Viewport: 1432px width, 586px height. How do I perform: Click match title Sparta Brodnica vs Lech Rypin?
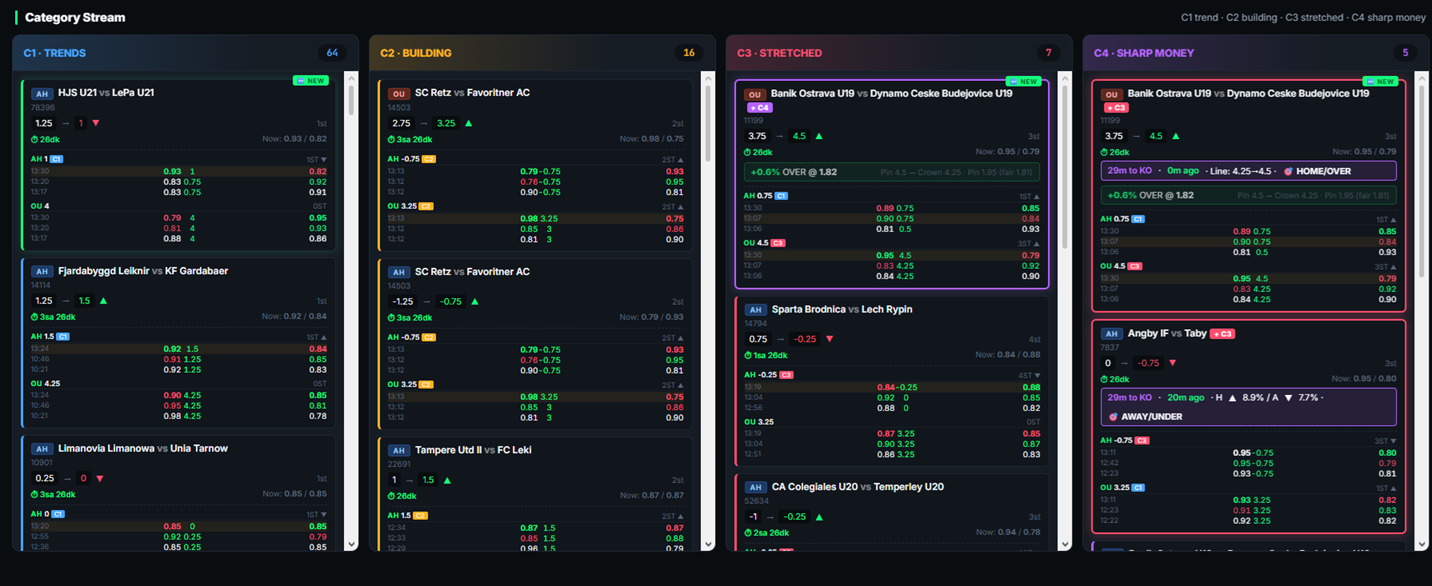pyautogui.click(x=842, y=310)
